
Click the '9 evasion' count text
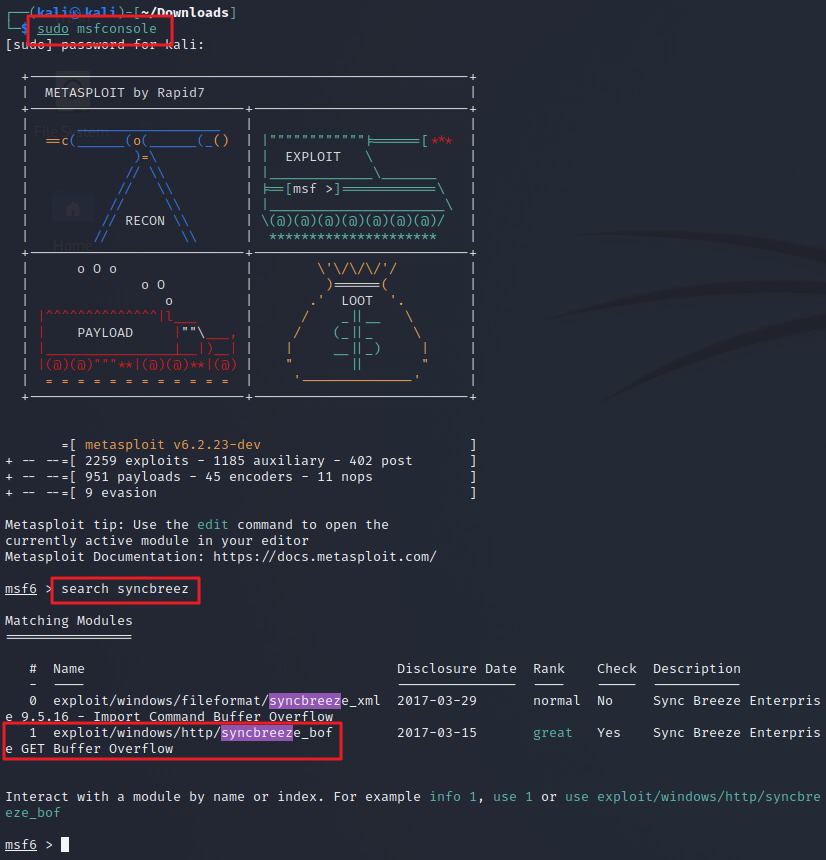pyautogui.click(x=121, y=493)
